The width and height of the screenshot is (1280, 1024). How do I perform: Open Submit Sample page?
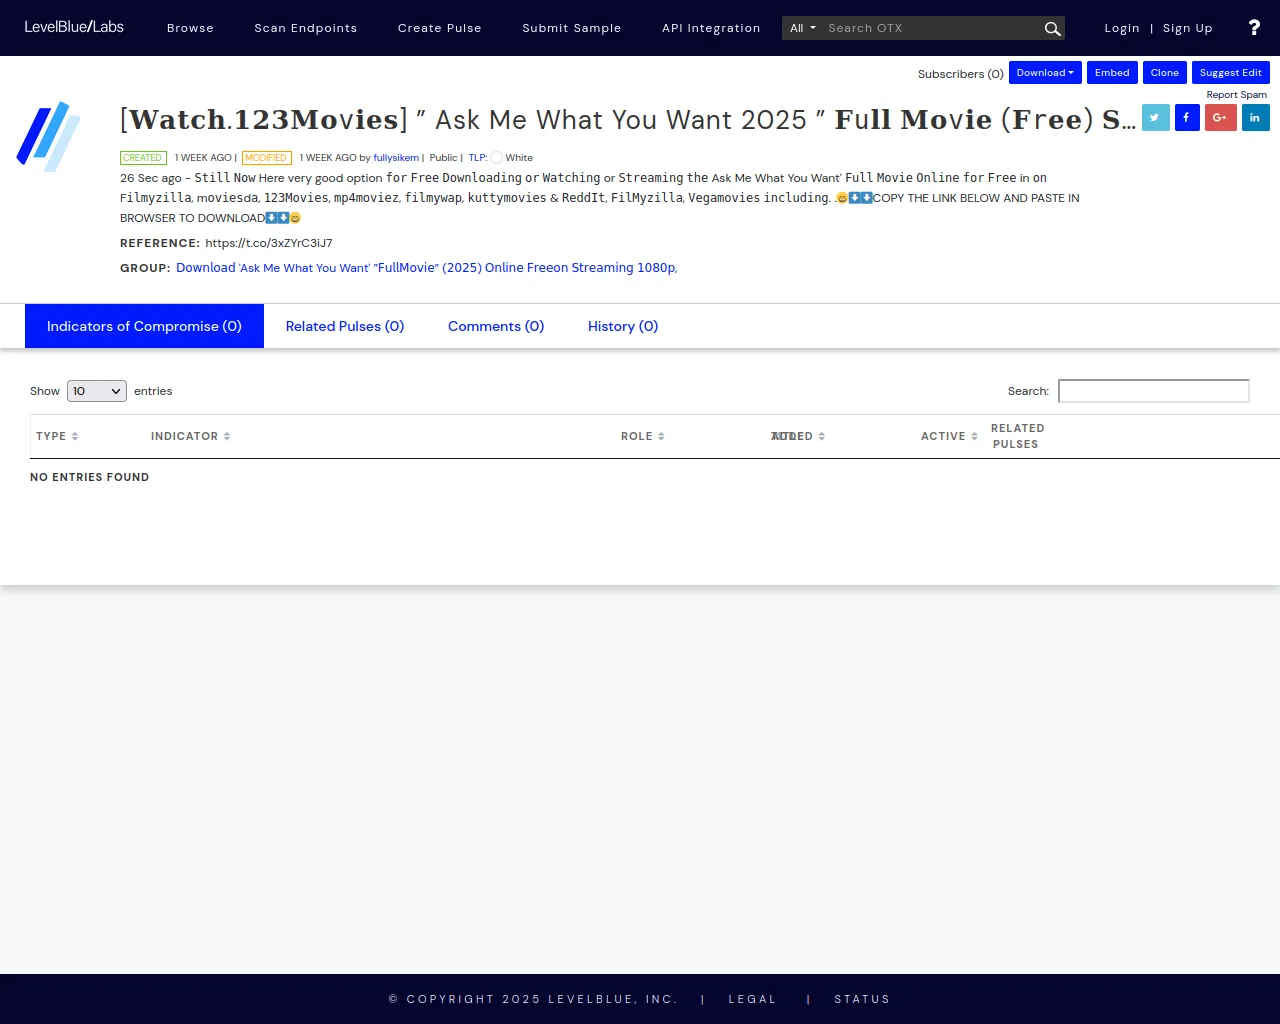(571, 28)
